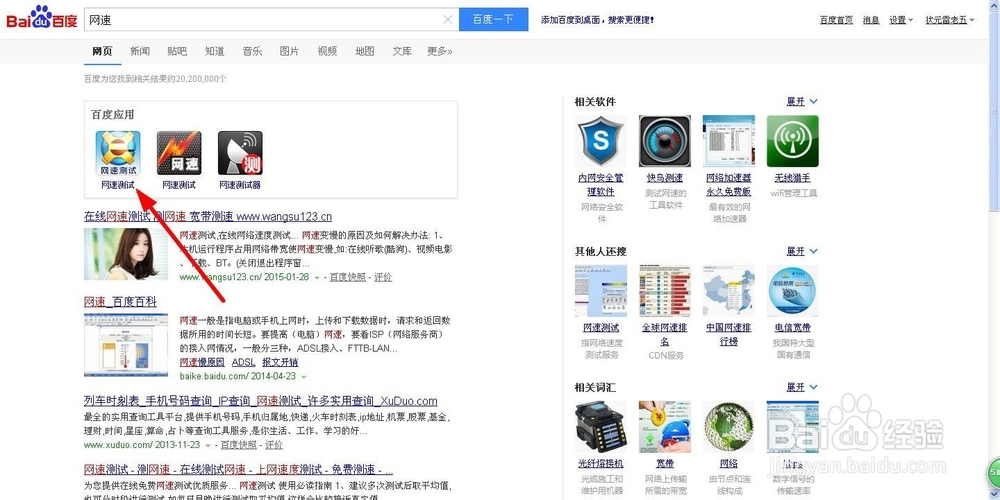1000x500 pixels.
Task: Open the 网络加速器 software thumbnail
Action: tap(728, 141)
